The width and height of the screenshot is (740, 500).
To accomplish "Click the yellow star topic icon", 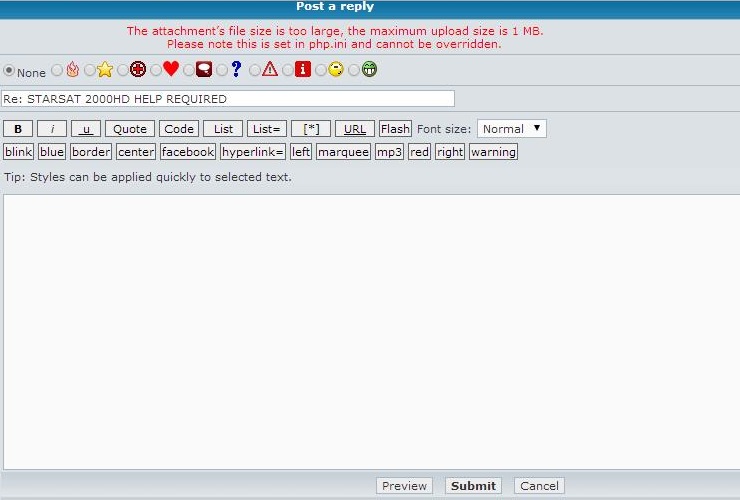I will (x=105, y=70).
